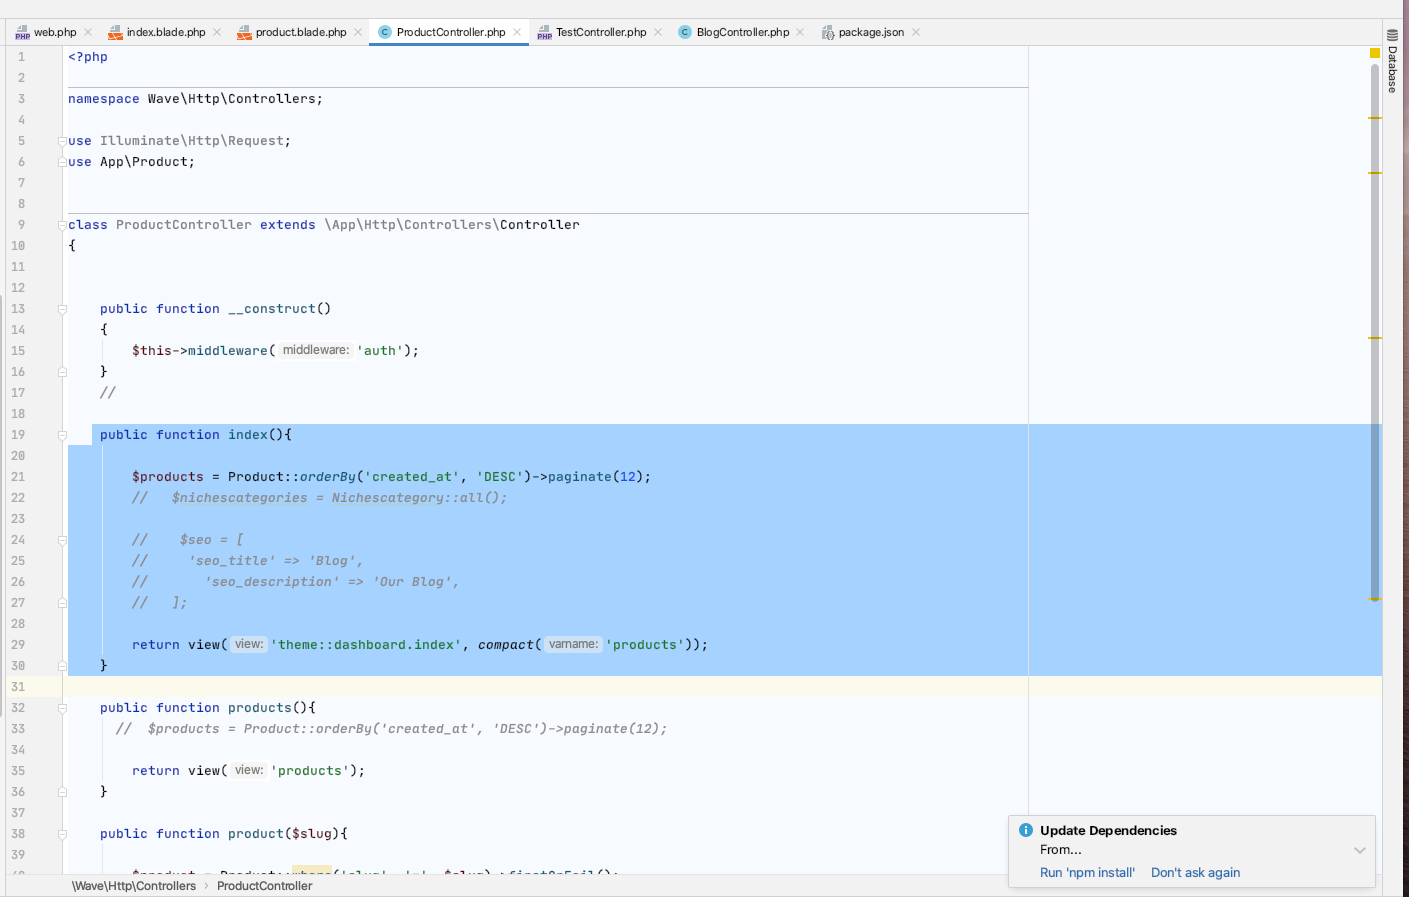The image size is (1409, 897).
Task: Click the <?php opening tag
Action: [88, 57]
